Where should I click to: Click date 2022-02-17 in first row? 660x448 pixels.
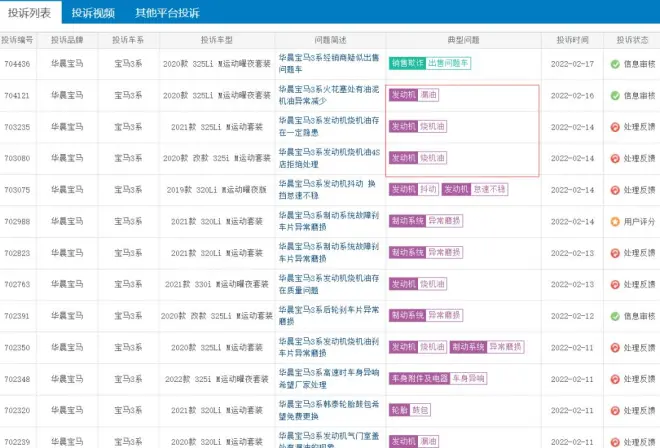572,64
